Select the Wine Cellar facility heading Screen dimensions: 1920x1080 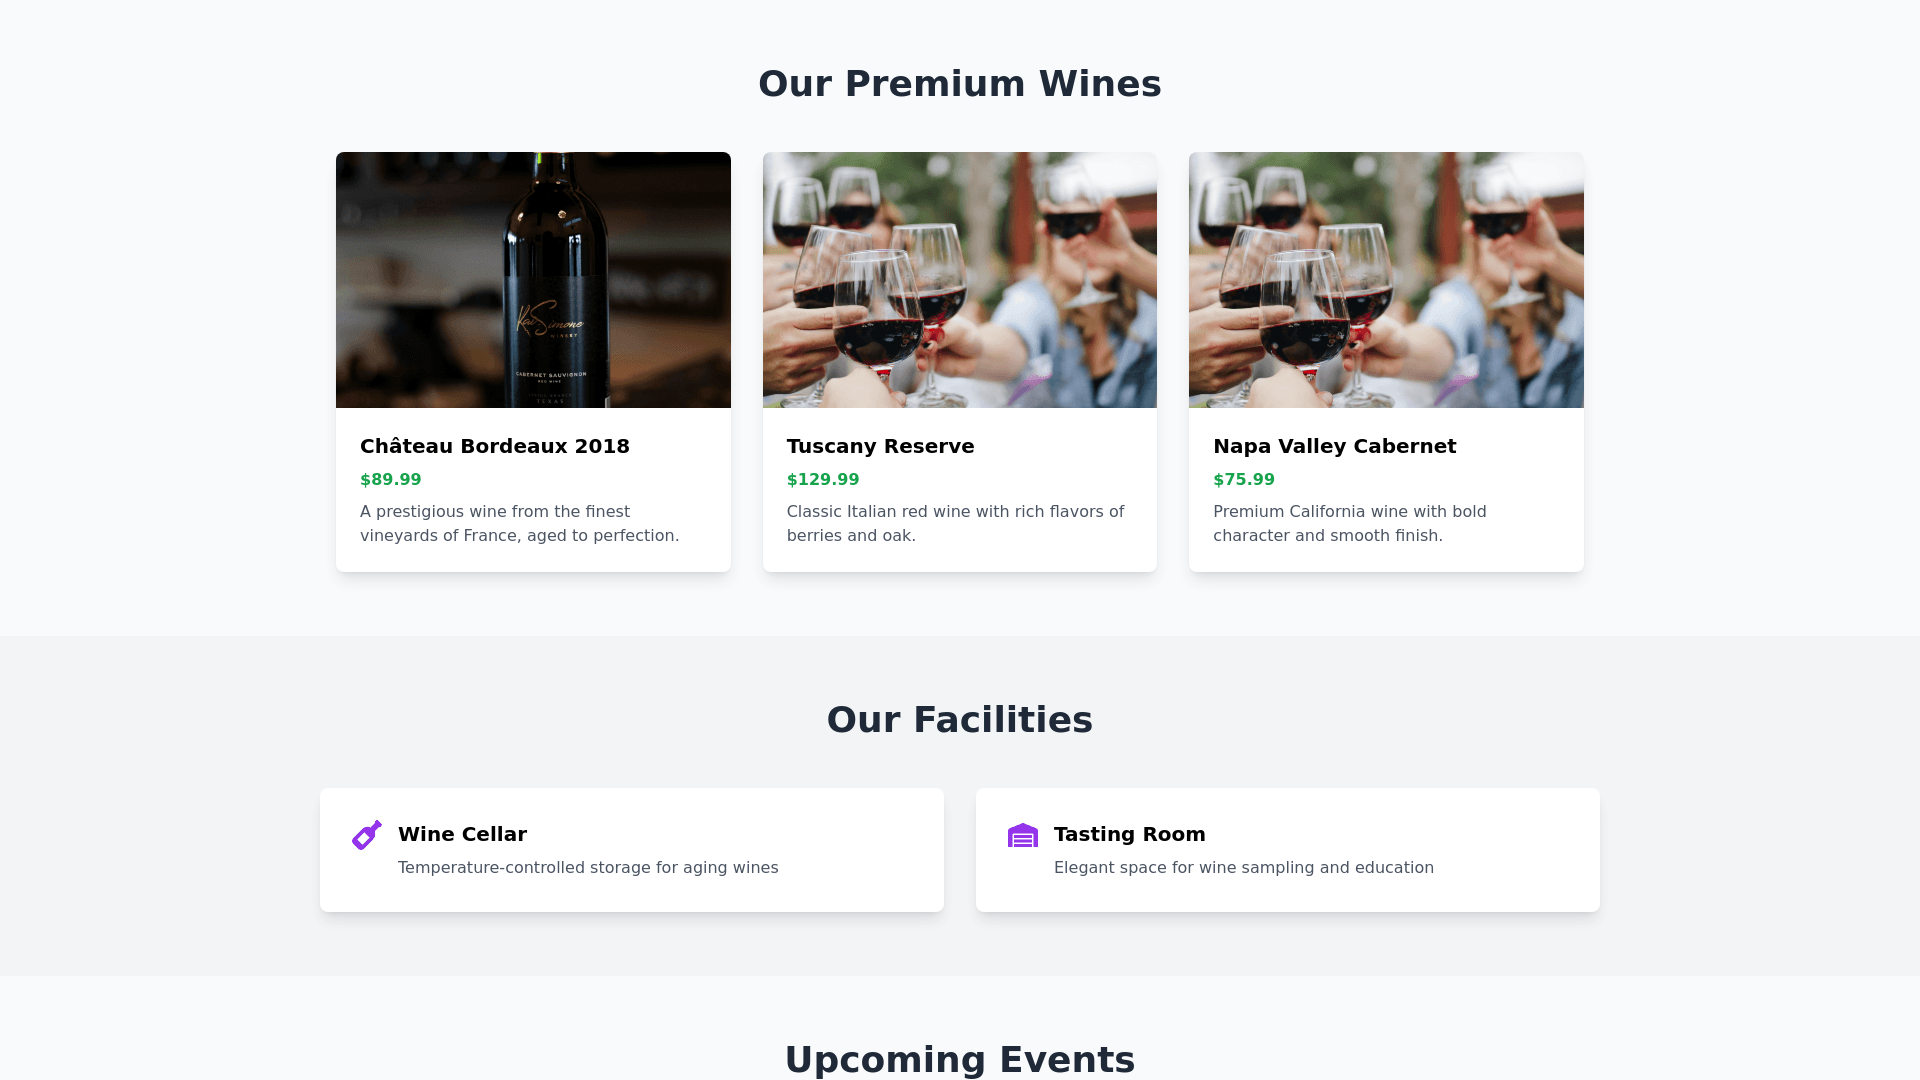click(462, 834)
